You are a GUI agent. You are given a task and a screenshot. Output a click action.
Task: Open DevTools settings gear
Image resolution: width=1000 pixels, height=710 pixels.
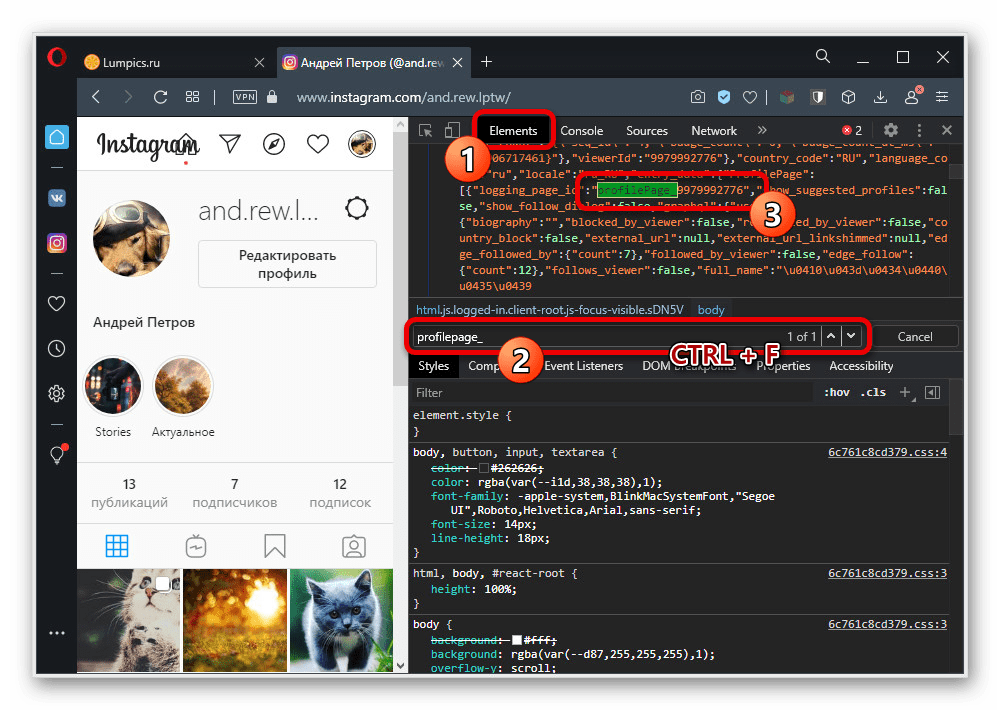tap(890, 130)
